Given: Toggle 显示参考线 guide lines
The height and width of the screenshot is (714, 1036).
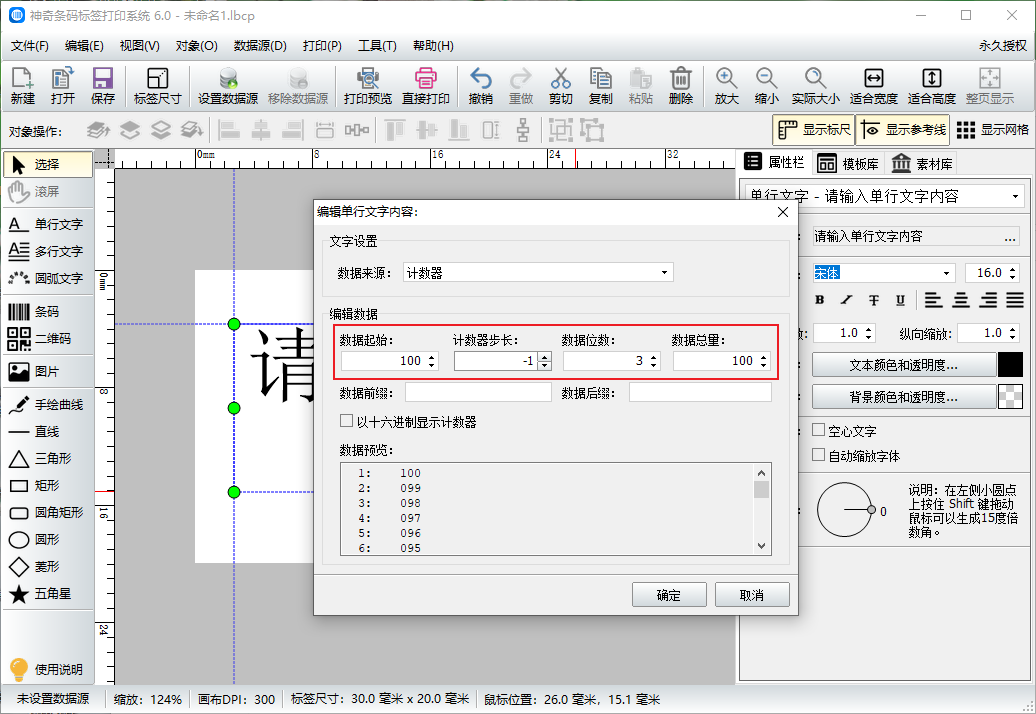Looking at the screenshot, I should point(903,129).
